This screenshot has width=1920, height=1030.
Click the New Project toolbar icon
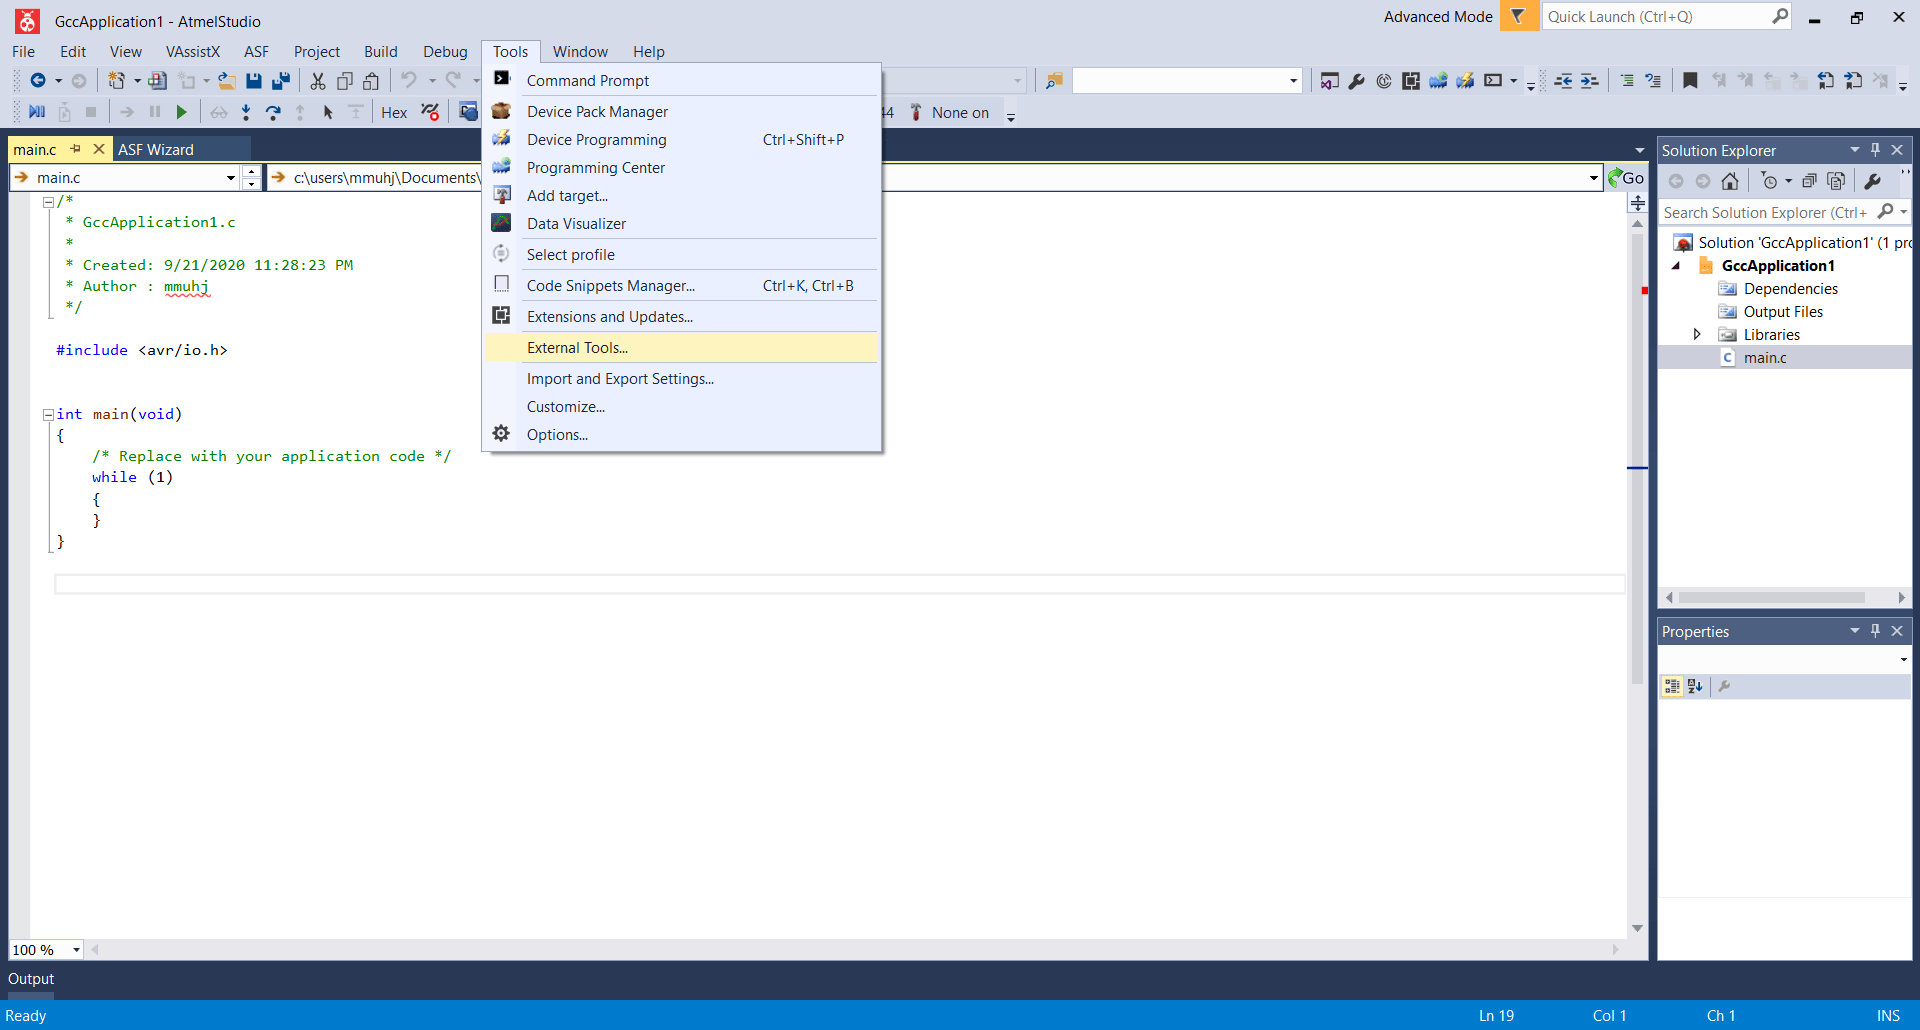click(x=117, y=81)
